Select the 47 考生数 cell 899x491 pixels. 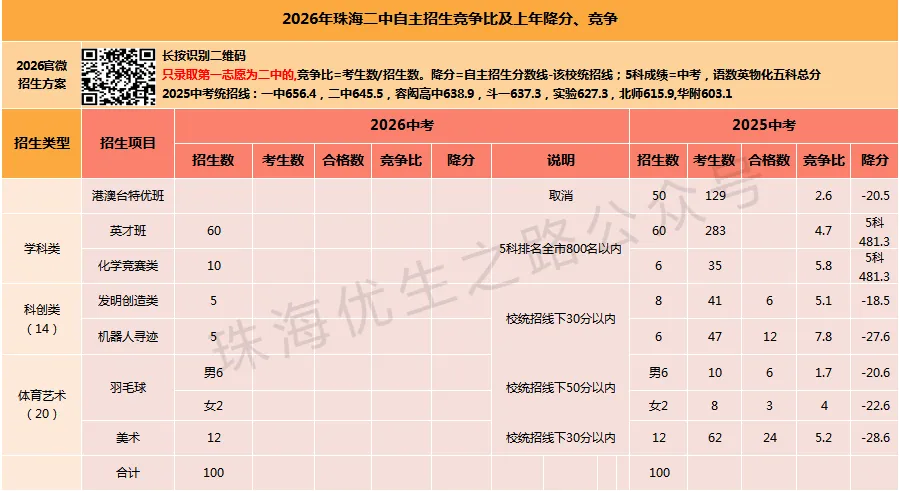coord(715,336)
